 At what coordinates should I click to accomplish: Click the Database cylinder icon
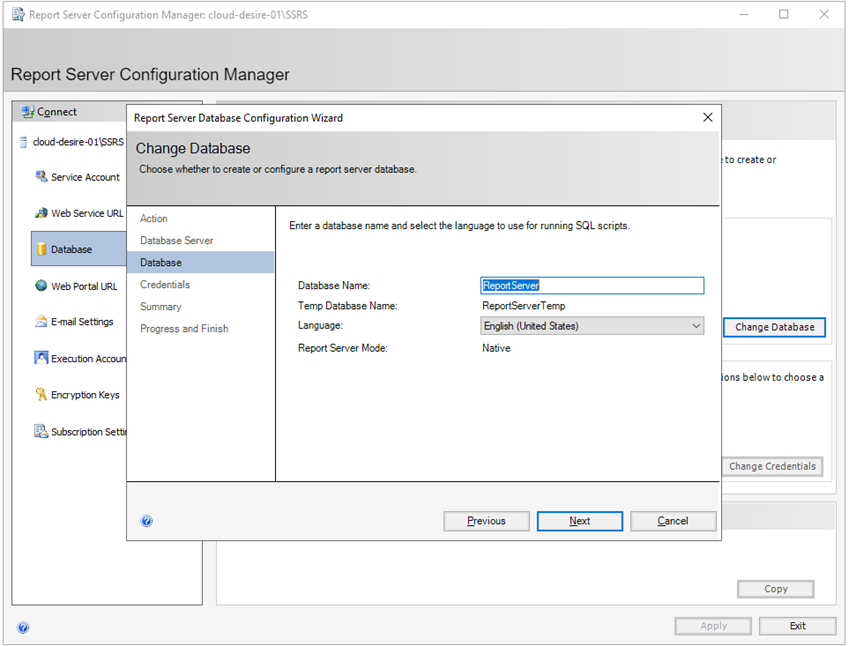click(x=42, y=249)
